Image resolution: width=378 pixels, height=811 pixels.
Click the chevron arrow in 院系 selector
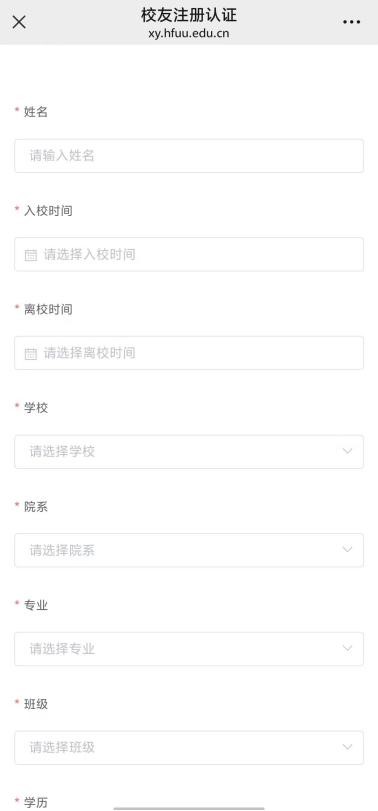coord(347,550)
